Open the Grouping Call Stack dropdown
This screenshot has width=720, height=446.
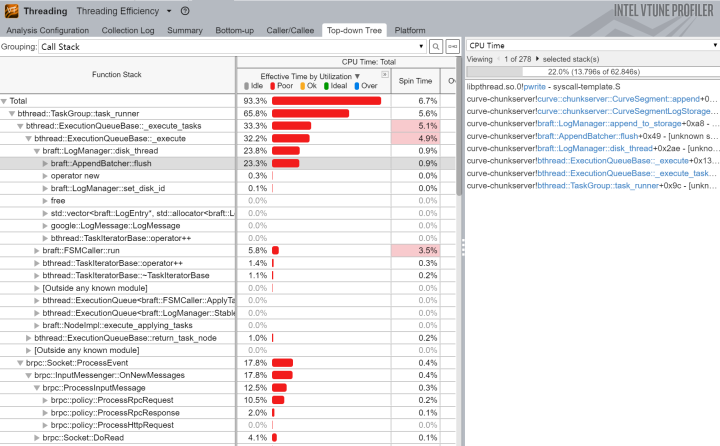click(232, 46)
